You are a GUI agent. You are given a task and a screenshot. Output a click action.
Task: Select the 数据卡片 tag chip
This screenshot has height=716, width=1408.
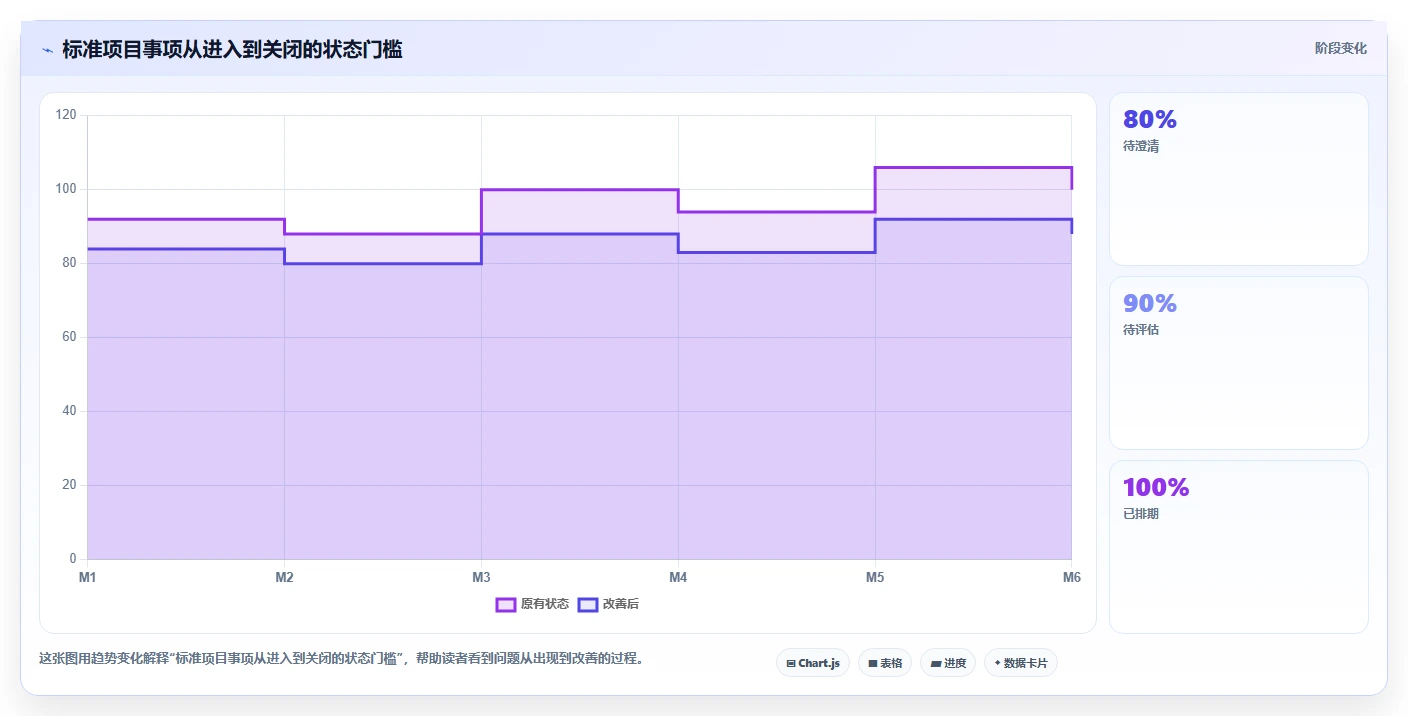pos(1021,663)
